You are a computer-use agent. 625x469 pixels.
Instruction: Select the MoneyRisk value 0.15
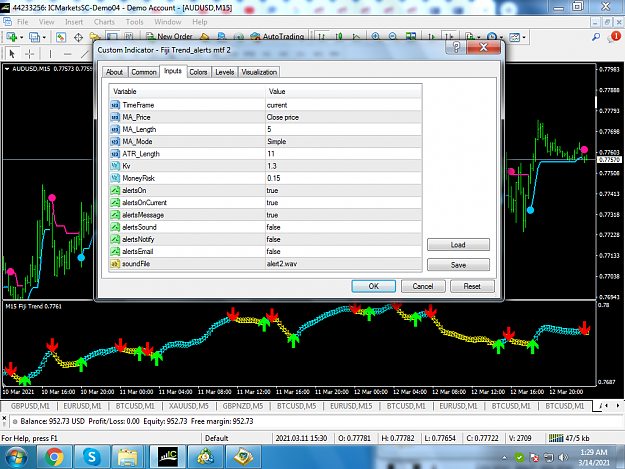click(344, 178)
